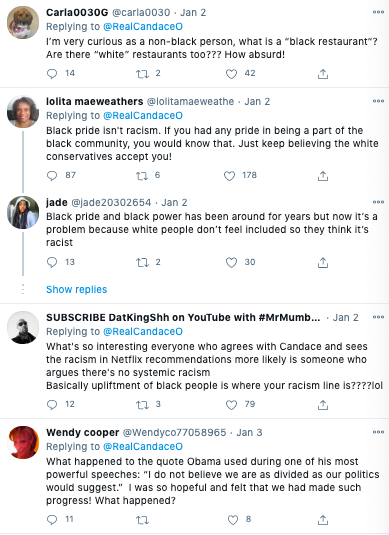The image size is (389, 535).
Task: Open three-dot menu on lolita maeweathers' tweet
Action: [378, 101]
